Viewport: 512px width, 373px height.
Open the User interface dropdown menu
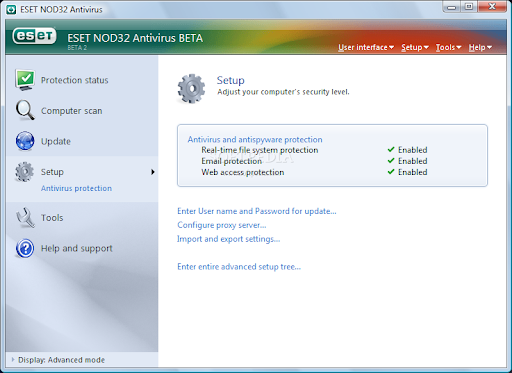coord(366,47)
